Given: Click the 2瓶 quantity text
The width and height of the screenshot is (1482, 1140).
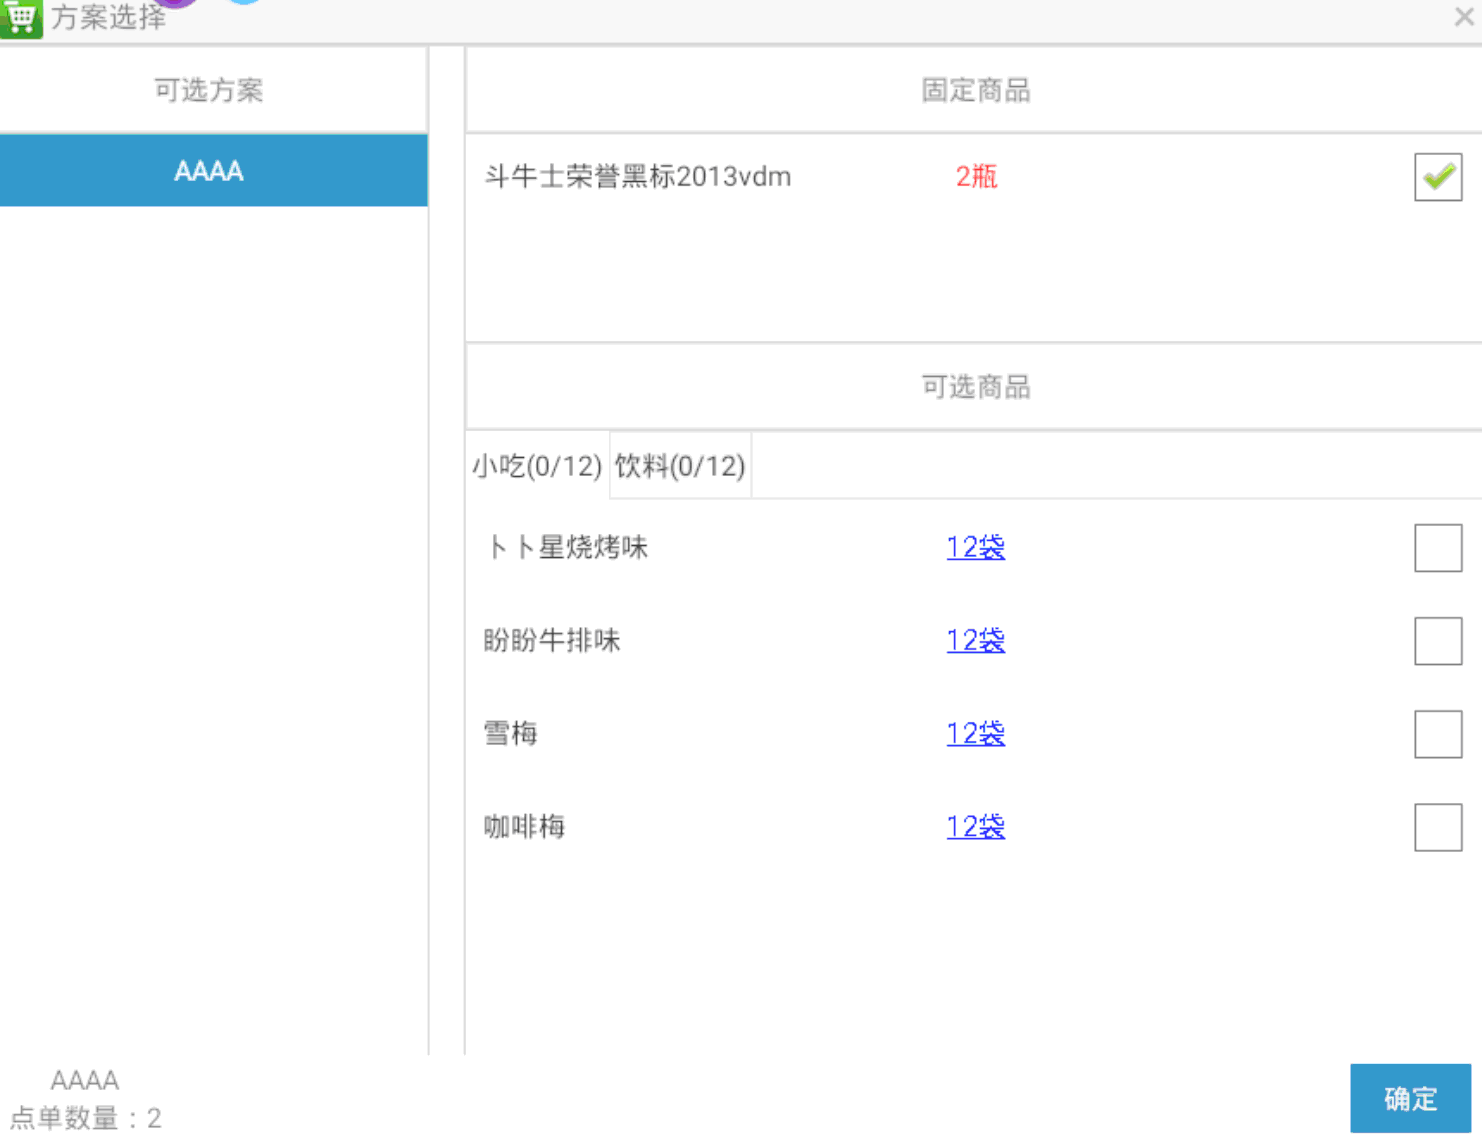Looking at the screenshot, I should click(x=976, y=176).
